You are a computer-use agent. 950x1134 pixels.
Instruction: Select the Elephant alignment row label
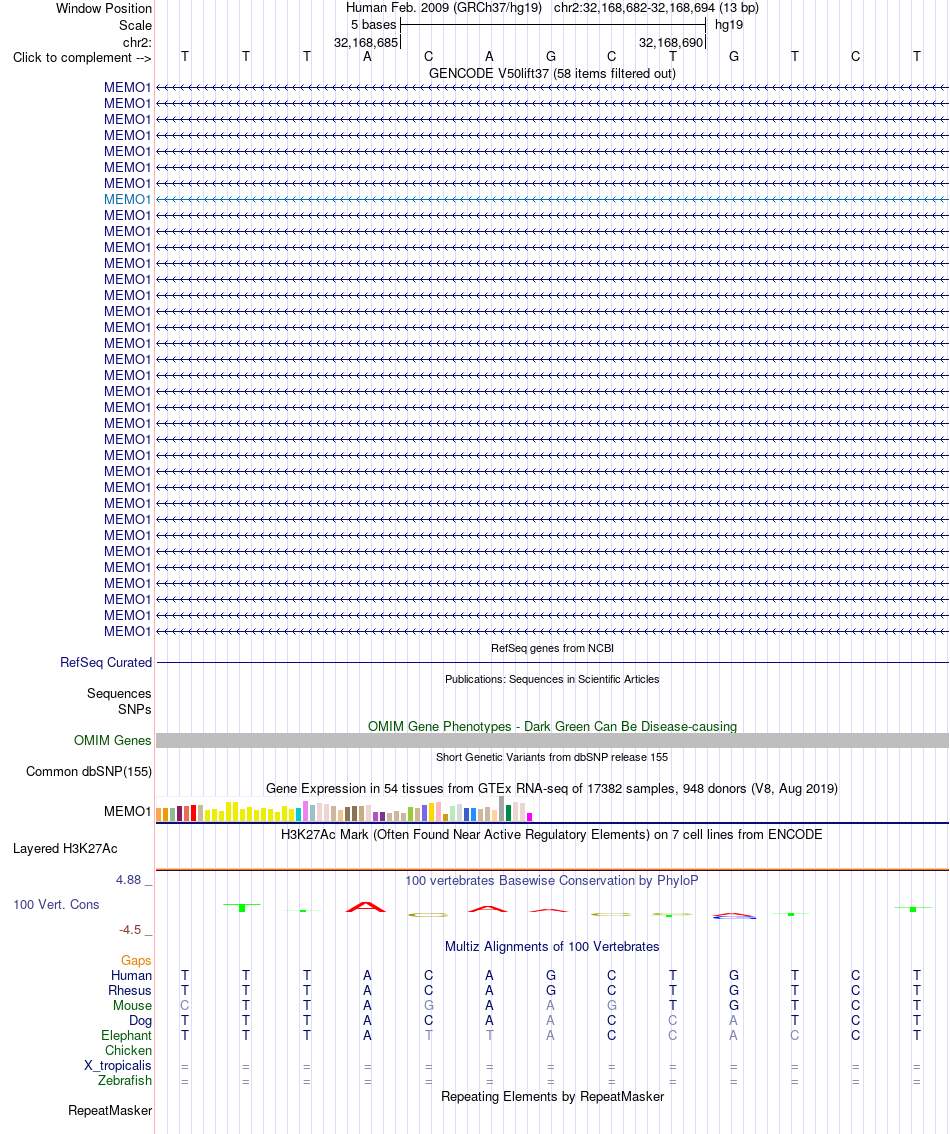(127, 1036)
